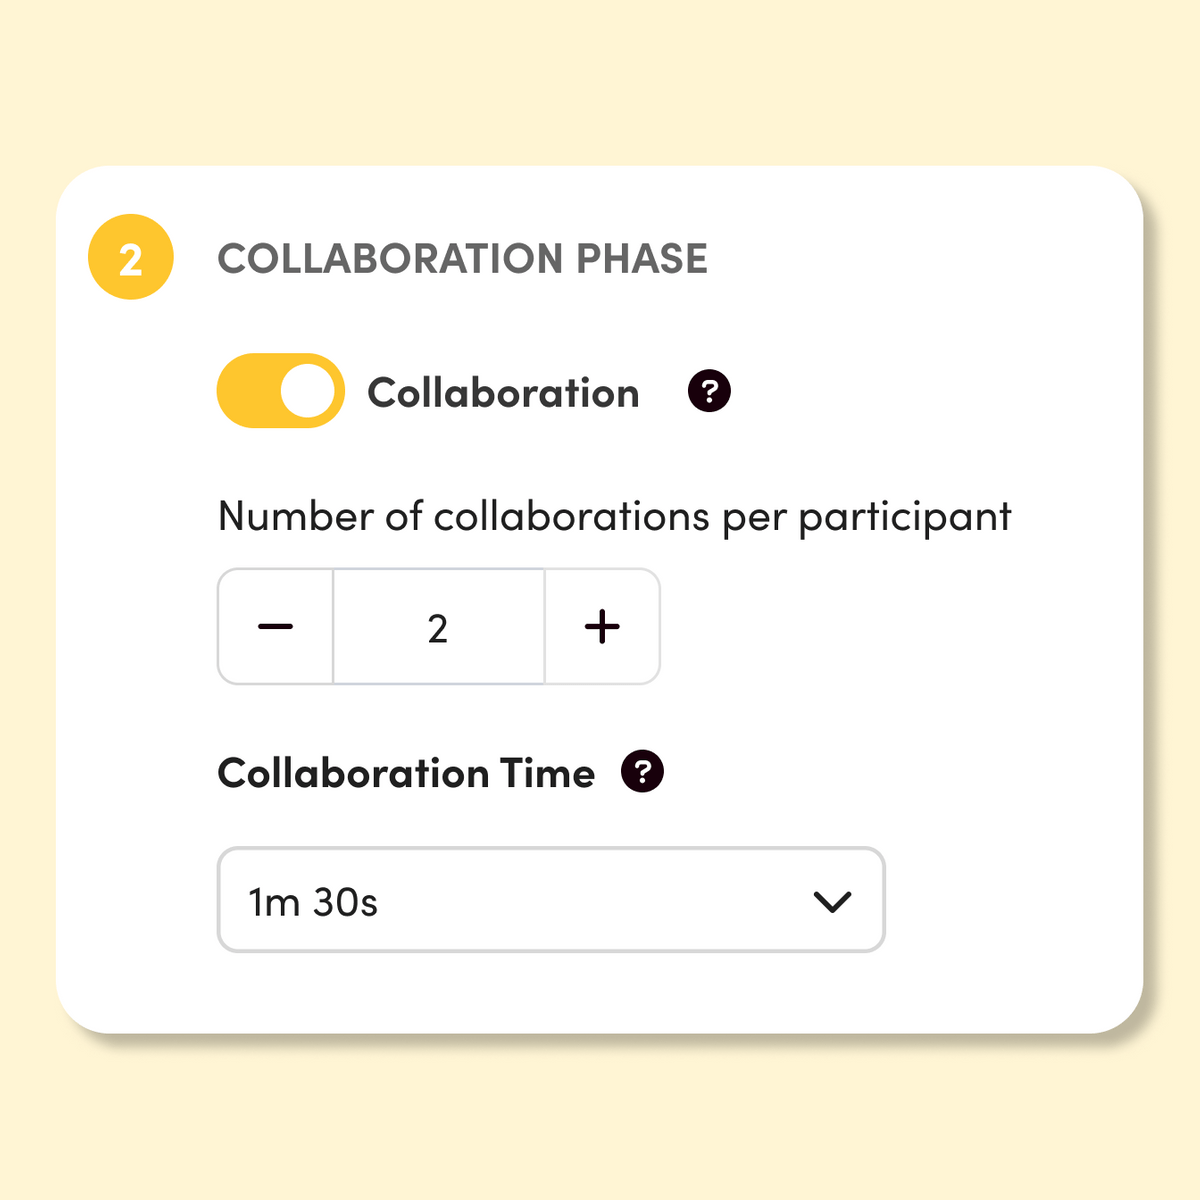Click the bold Collaboration label beside the switch
Viewport: 1200px width, 1200px height.
click(503, 393)
